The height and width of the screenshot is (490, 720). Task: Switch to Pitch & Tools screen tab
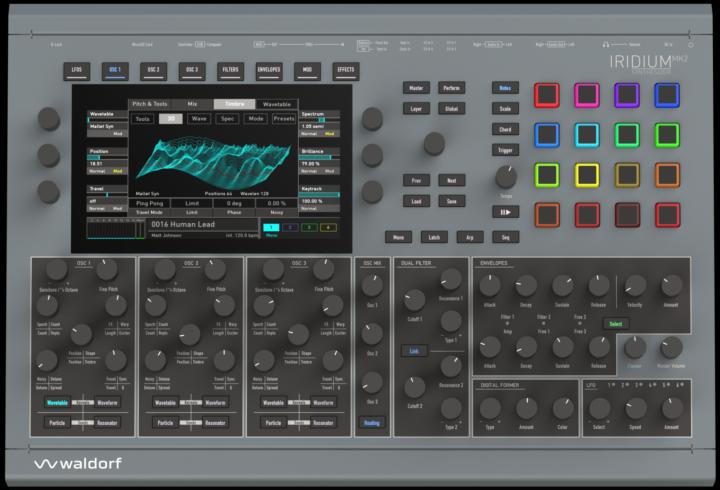pos(150,104)
